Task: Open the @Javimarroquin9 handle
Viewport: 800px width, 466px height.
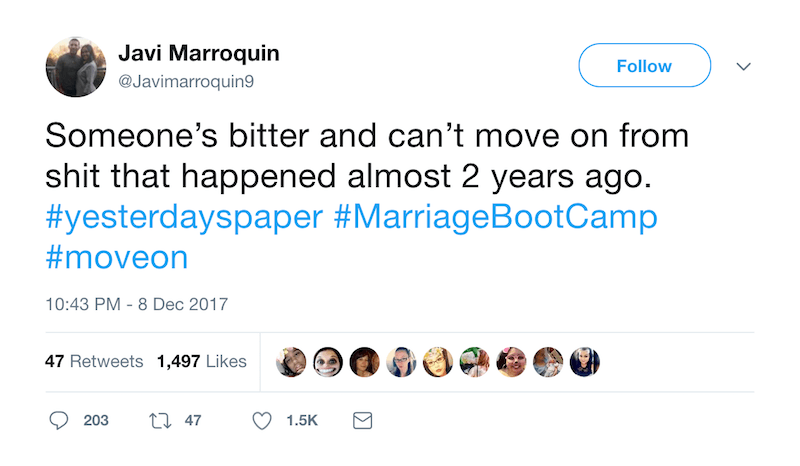Action: tap(186, 81)
